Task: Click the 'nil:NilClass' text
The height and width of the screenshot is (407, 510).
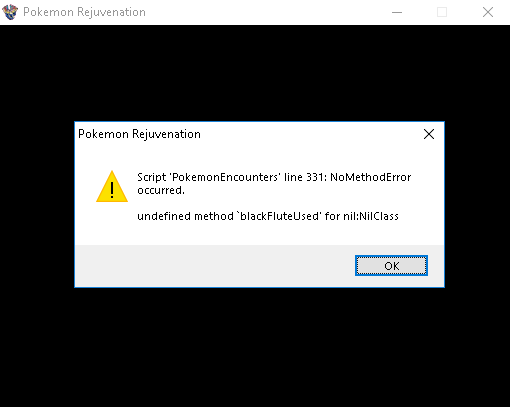Action: point(371,216)
